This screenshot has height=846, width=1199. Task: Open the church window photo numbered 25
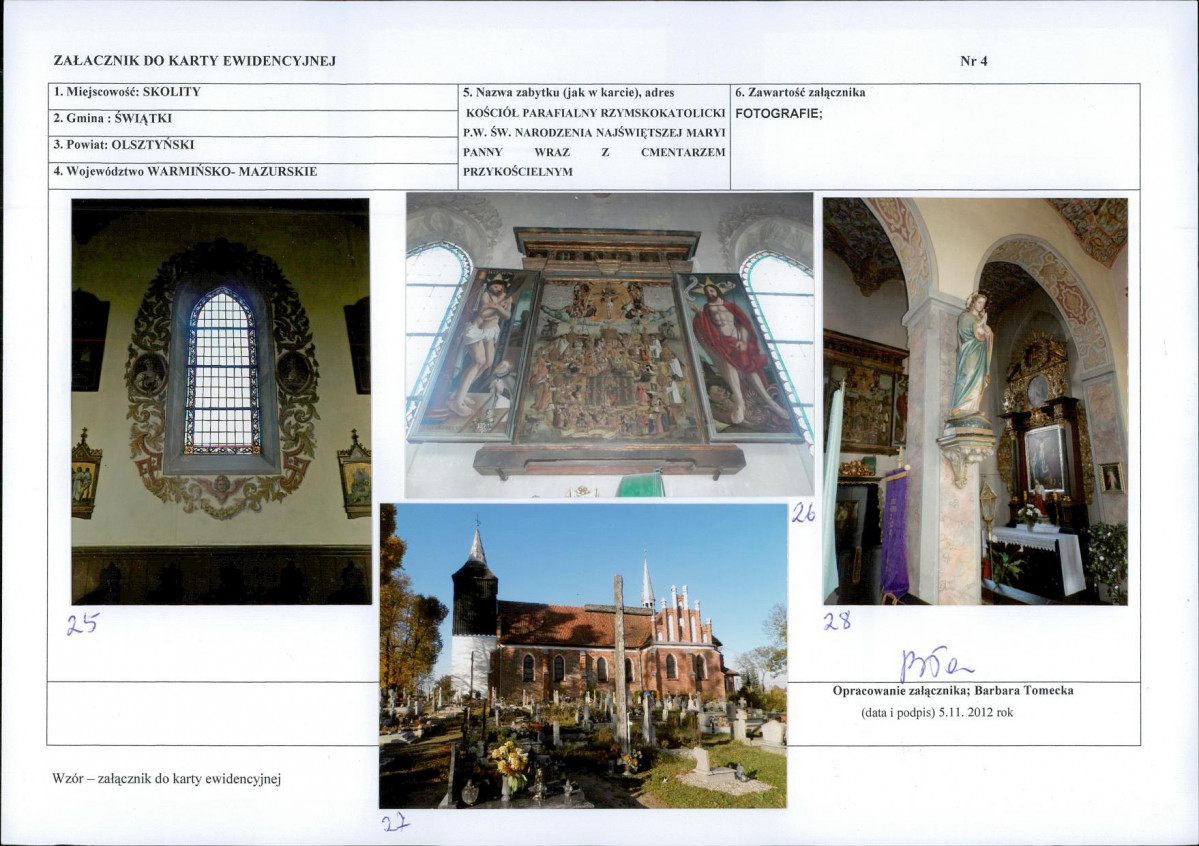[x=221, y=402]
